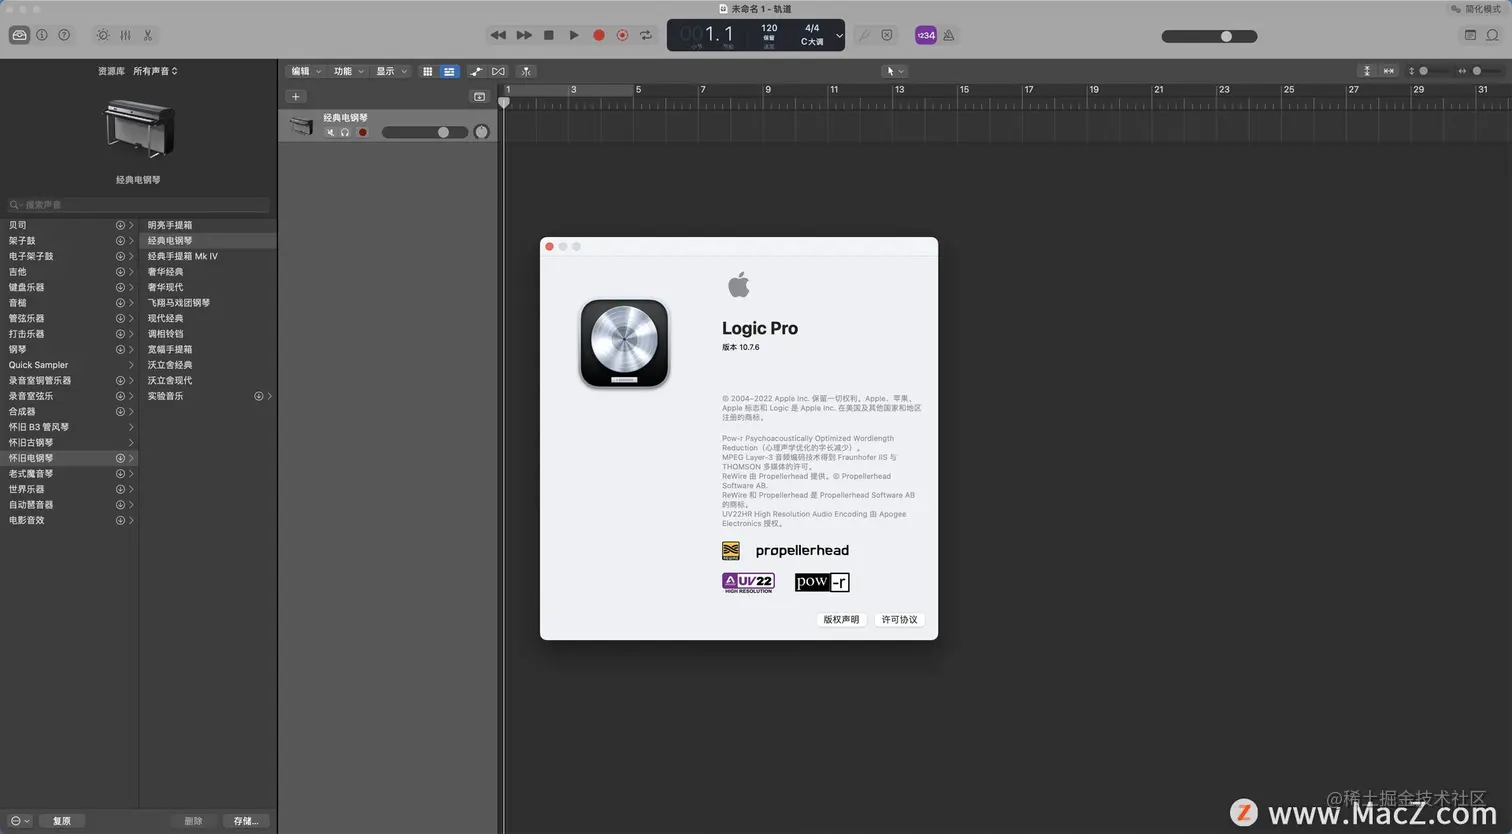Click the capture recording ring button

click(622, 35)
